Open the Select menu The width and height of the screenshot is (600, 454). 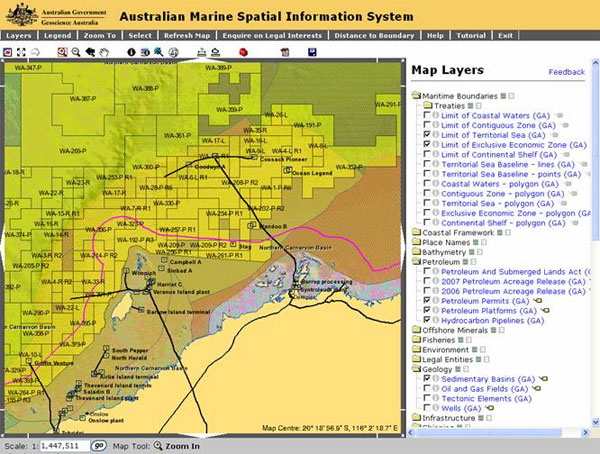point(140,36)
